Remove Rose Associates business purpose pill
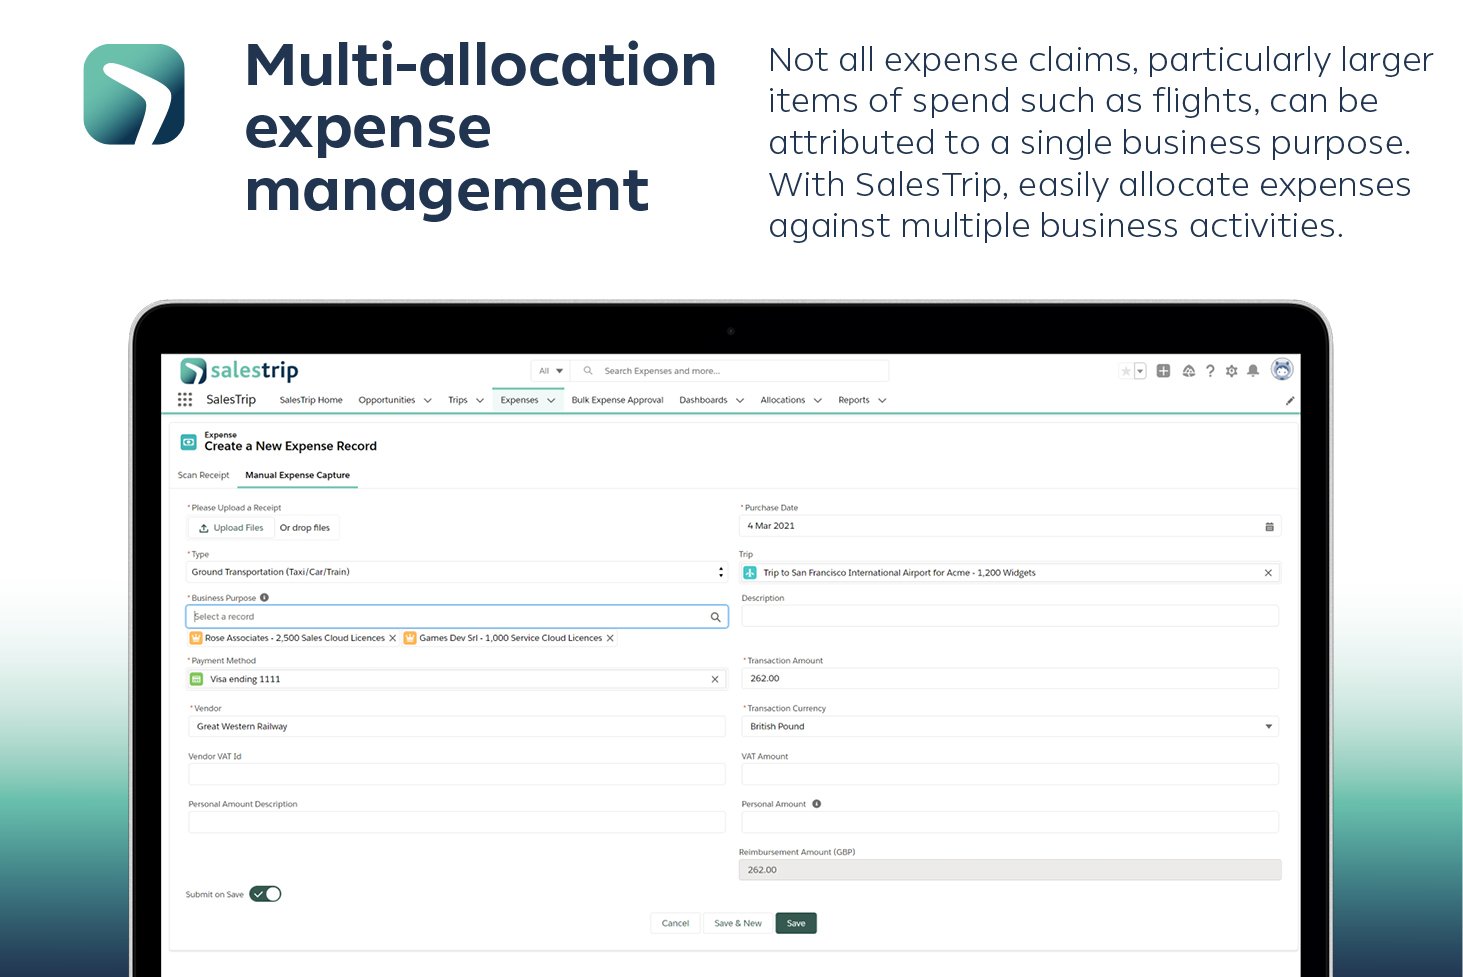 pos(392,638)
